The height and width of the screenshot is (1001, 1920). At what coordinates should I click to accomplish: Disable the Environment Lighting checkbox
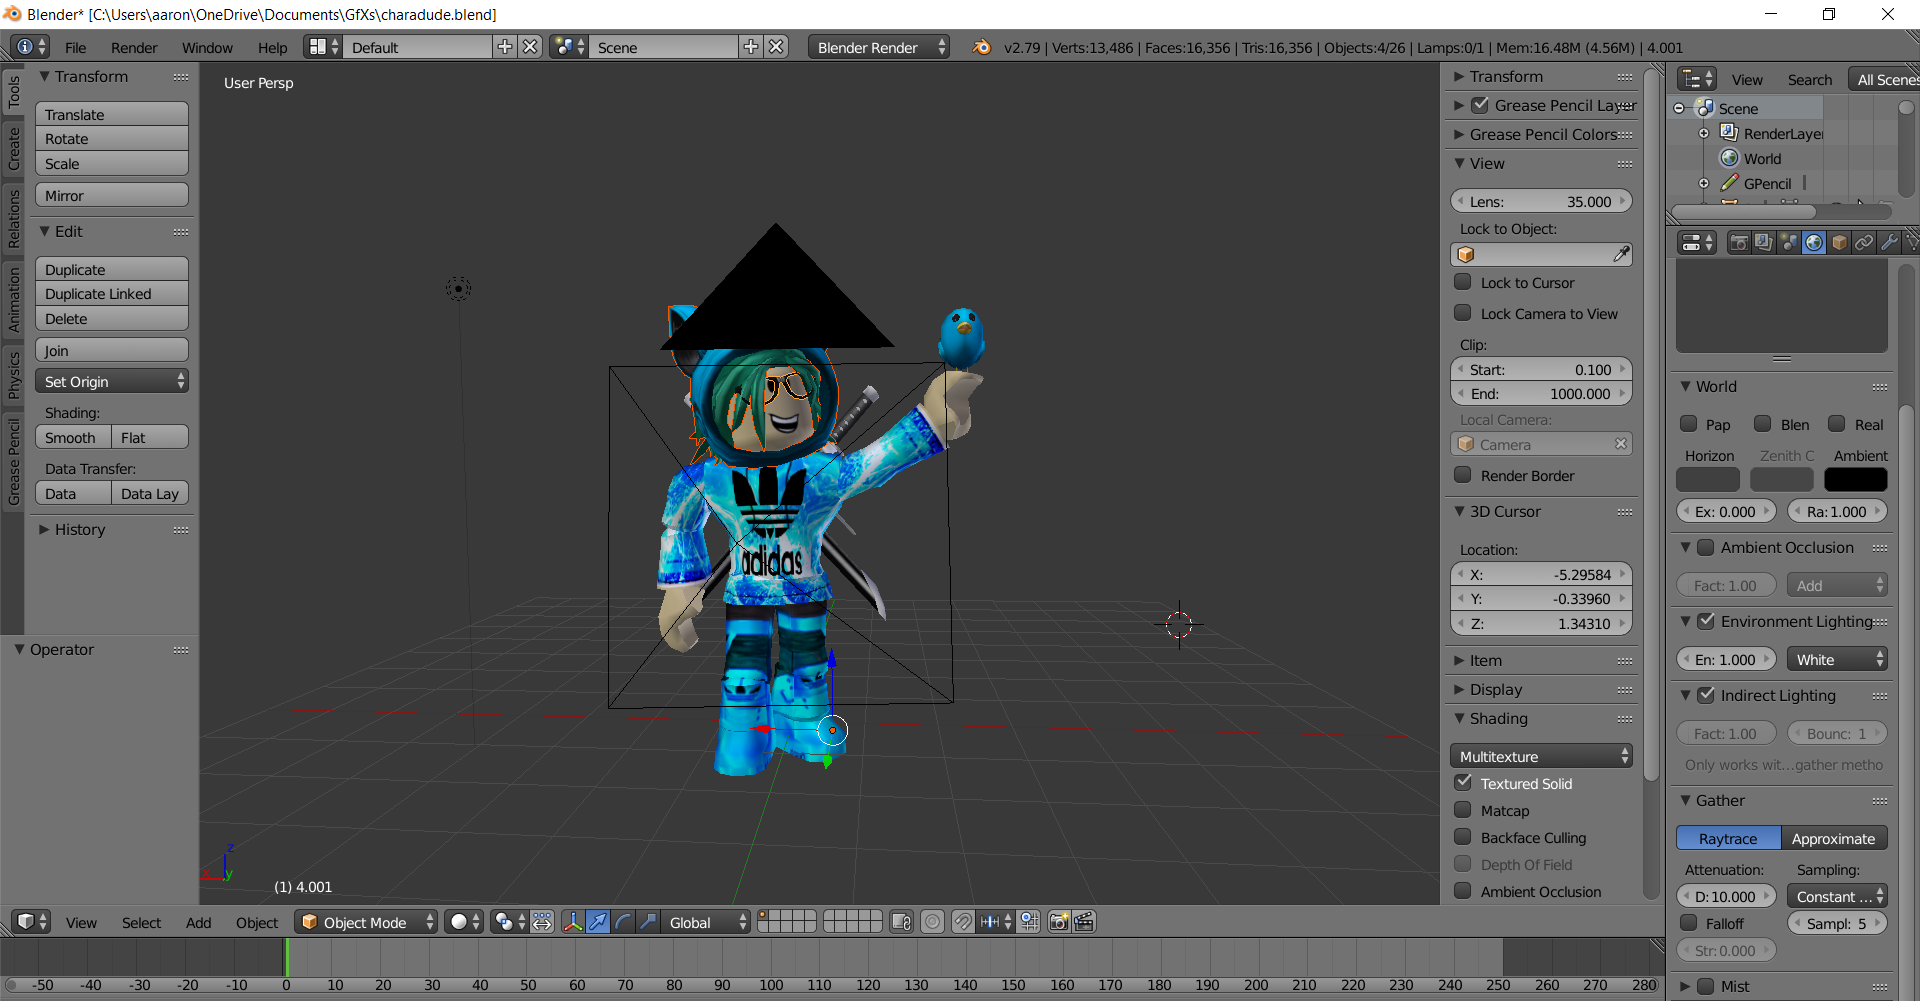tap(1706, 621)
